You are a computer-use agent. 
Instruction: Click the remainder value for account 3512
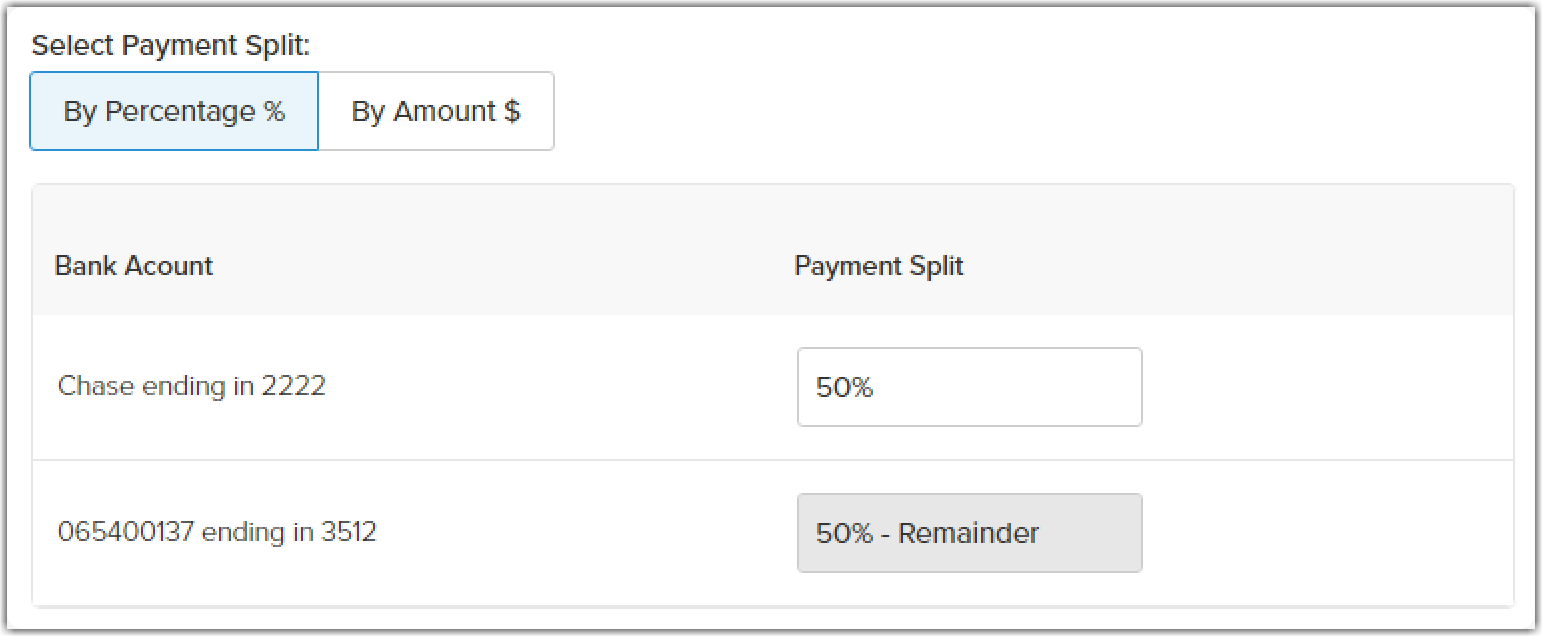point(969,533)
